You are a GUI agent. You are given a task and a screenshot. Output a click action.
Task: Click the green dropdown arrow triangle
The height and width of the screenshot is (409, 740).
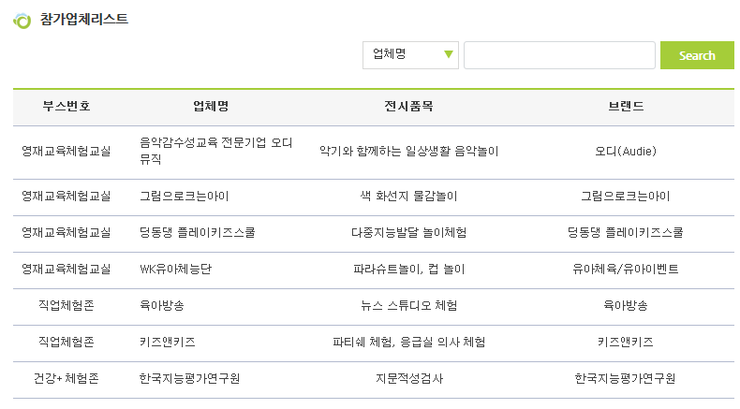click(x=449, y=55)
